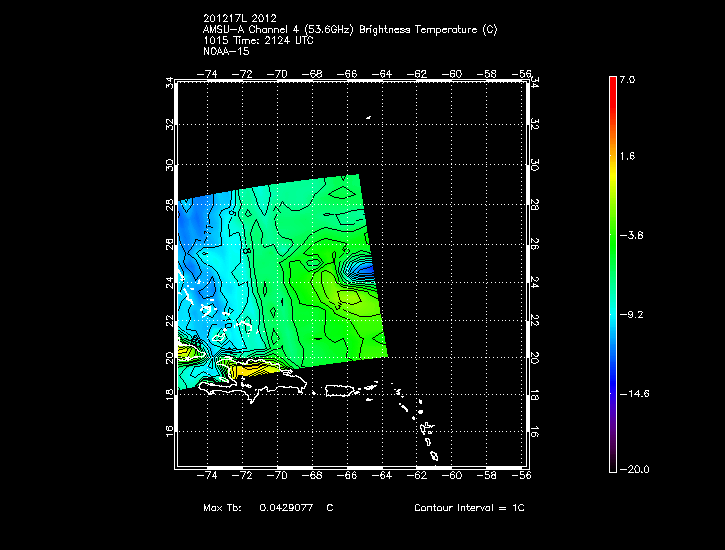Click the bottom axis longitude label "-62"

[417, 475]
